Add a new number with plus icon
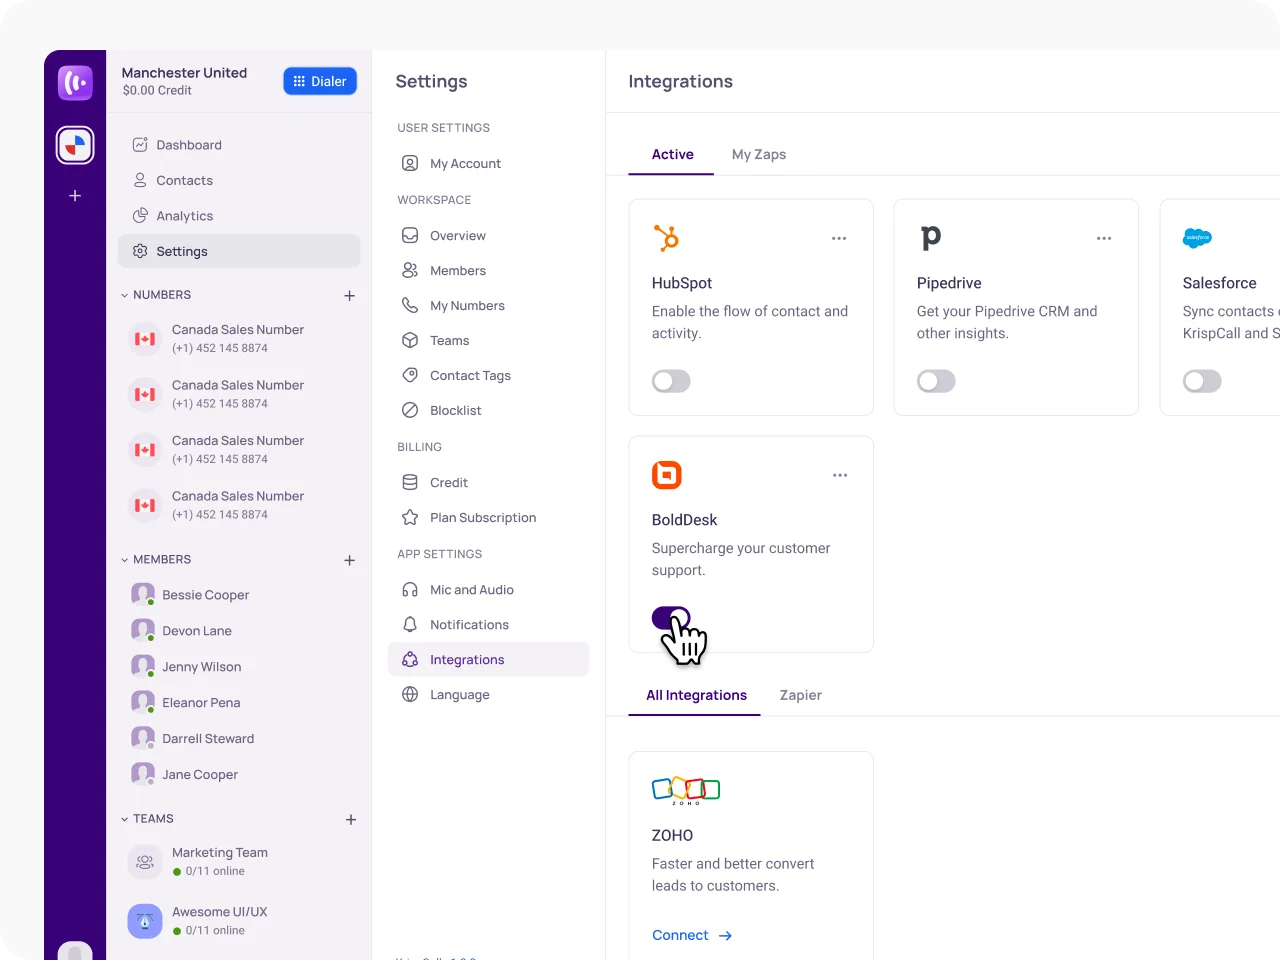 pos(350,296)
